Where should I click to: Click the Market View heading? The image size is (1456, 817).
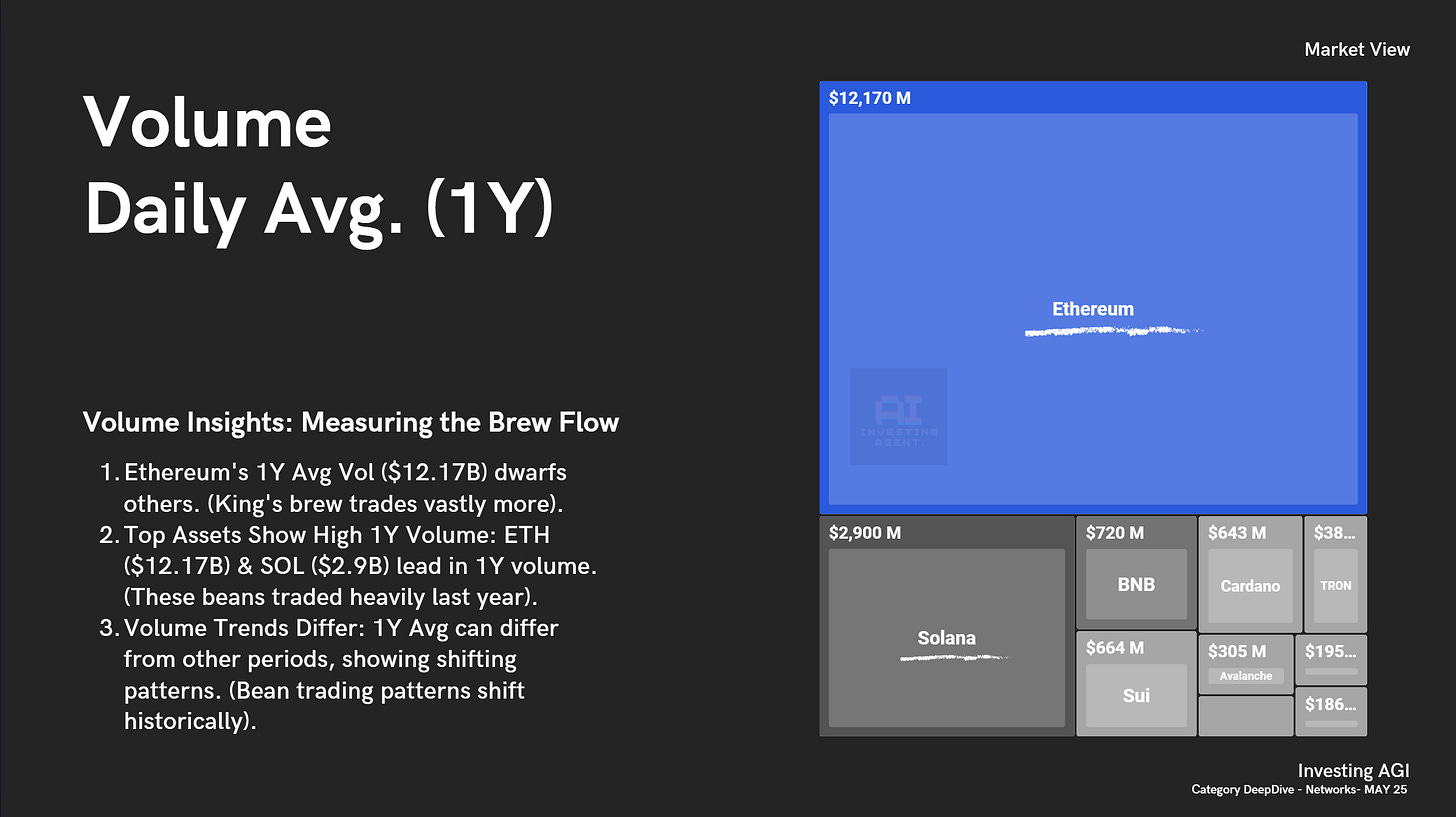[1357, 49]
